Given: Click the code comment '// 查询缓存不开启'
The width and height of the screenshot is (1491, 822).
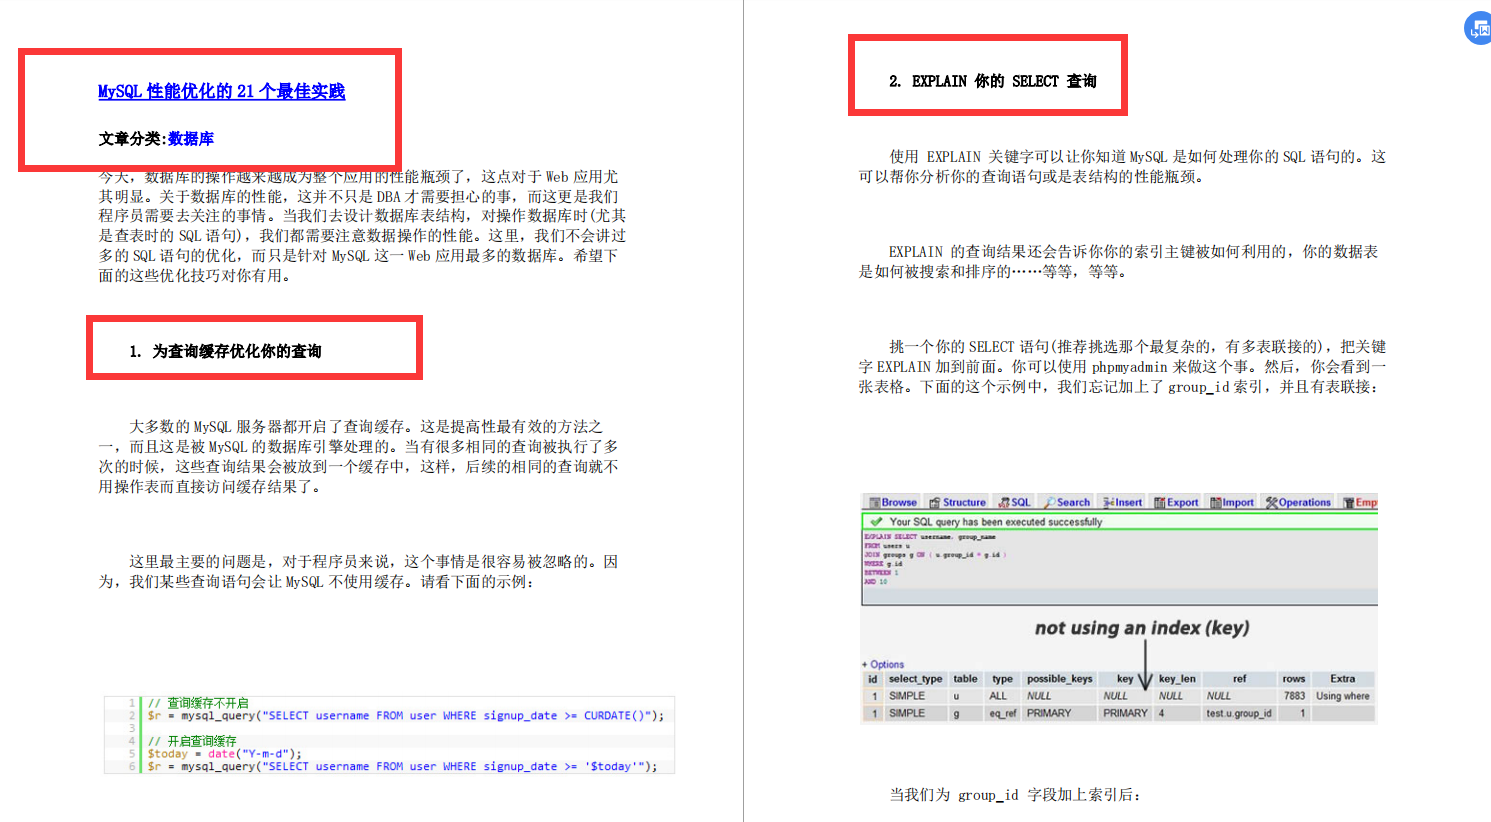Looking at the screenshot, I should click(198, 703).
